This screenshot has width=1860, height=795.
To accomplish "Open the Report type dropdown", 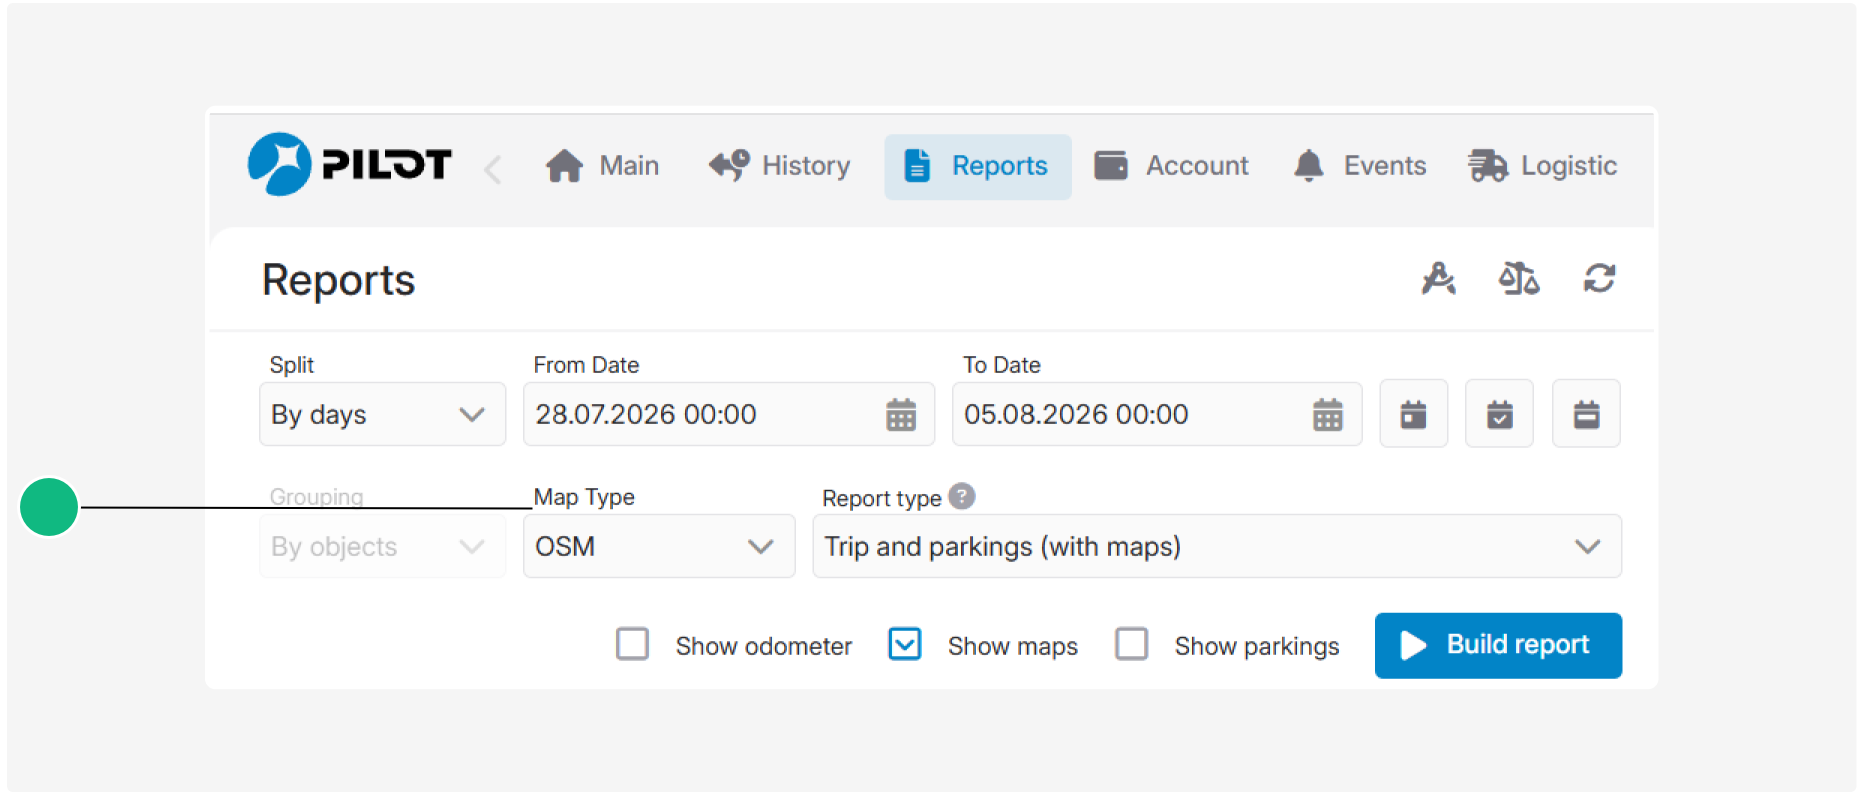I will 1217,546.
